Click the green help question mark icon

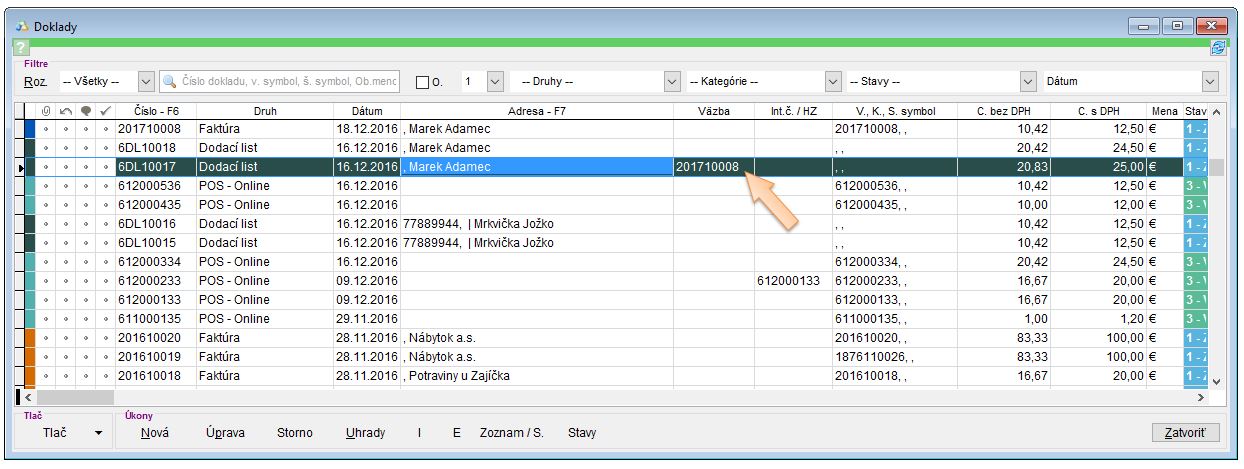click(x=20, y=48)
